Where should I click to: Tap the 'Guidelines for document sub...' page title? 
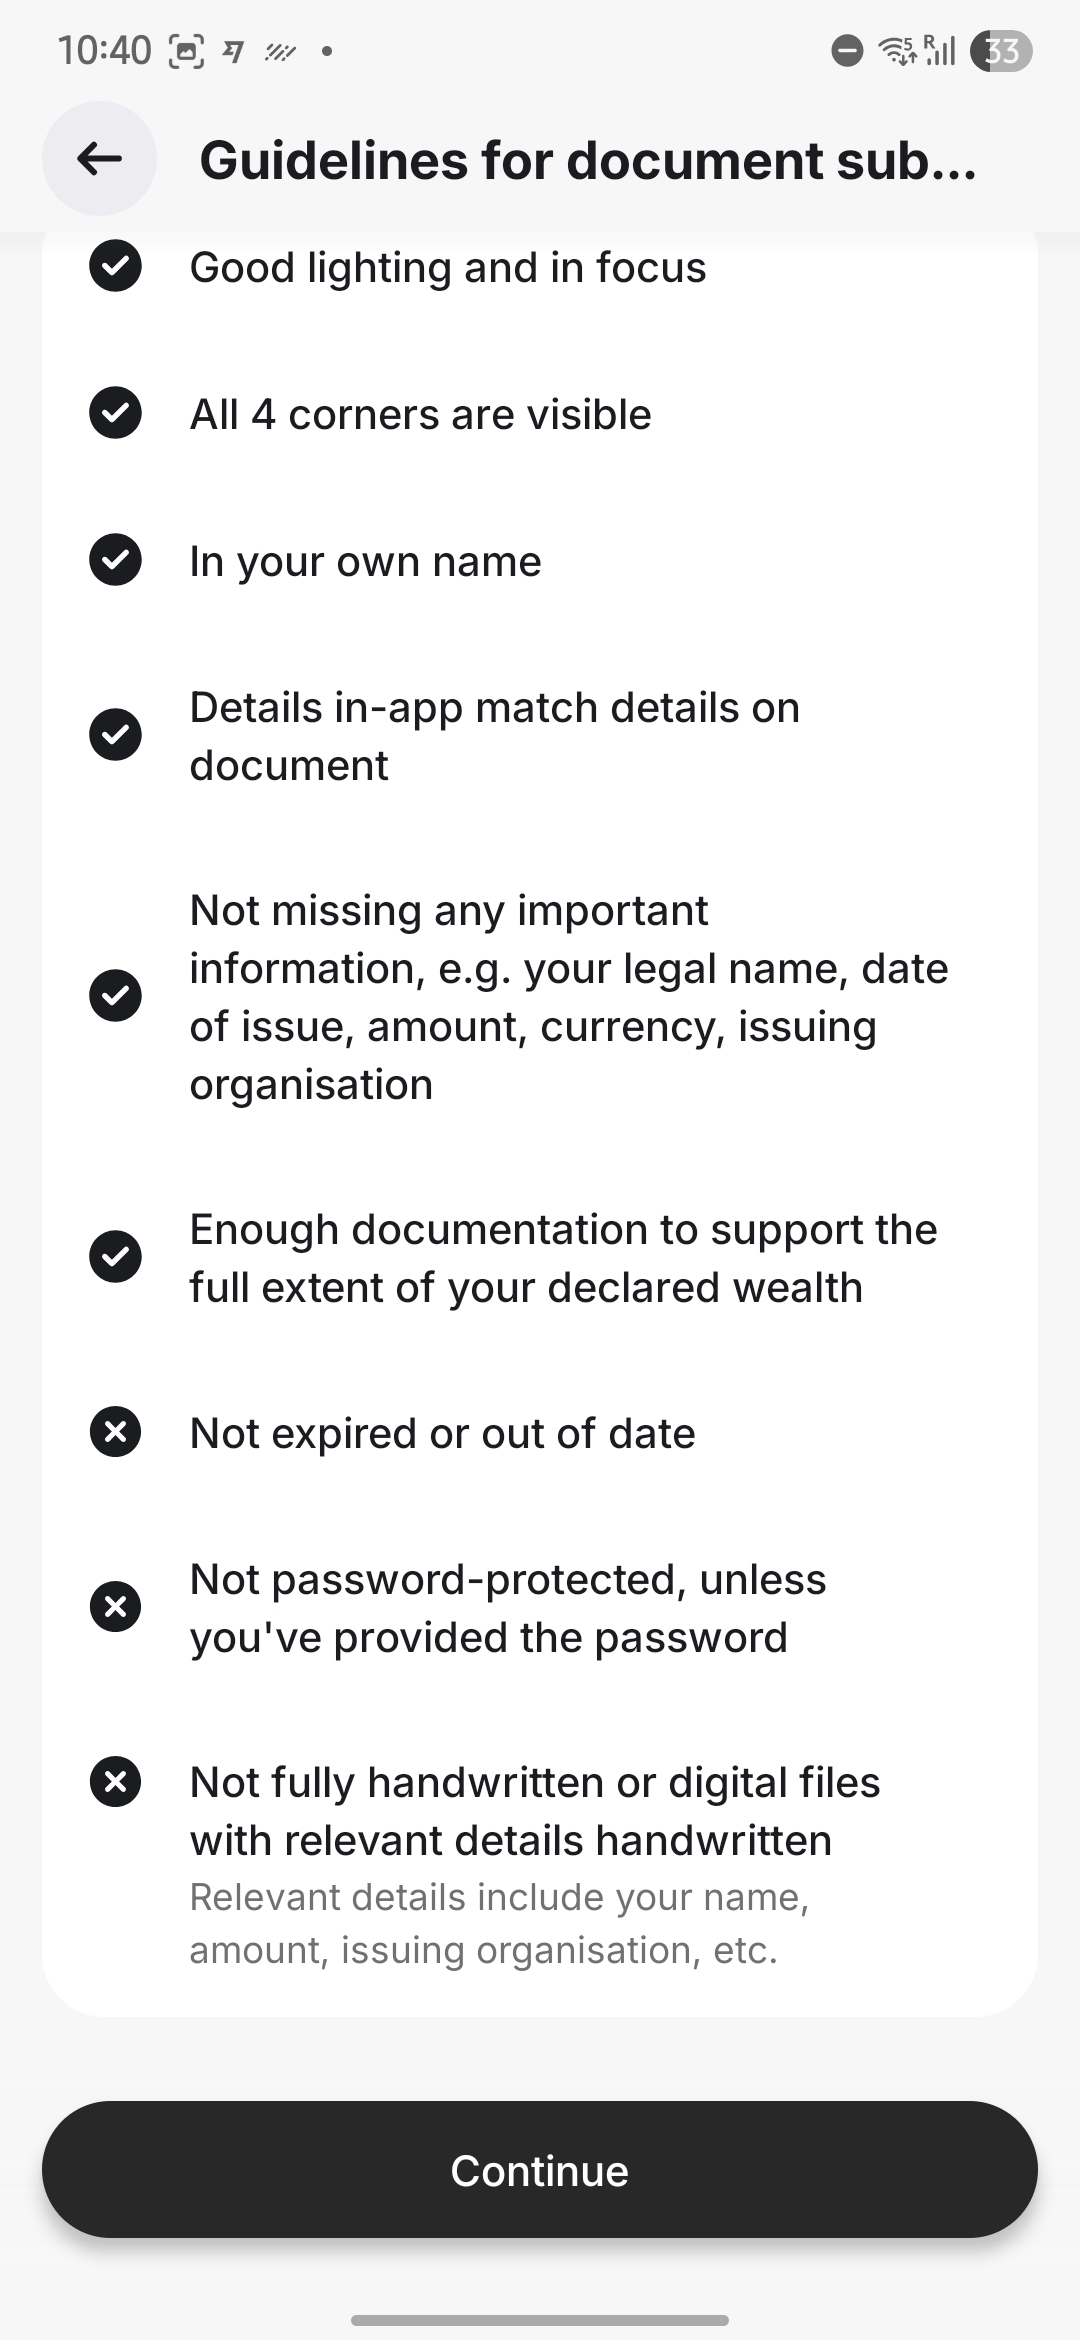(588, 160)
